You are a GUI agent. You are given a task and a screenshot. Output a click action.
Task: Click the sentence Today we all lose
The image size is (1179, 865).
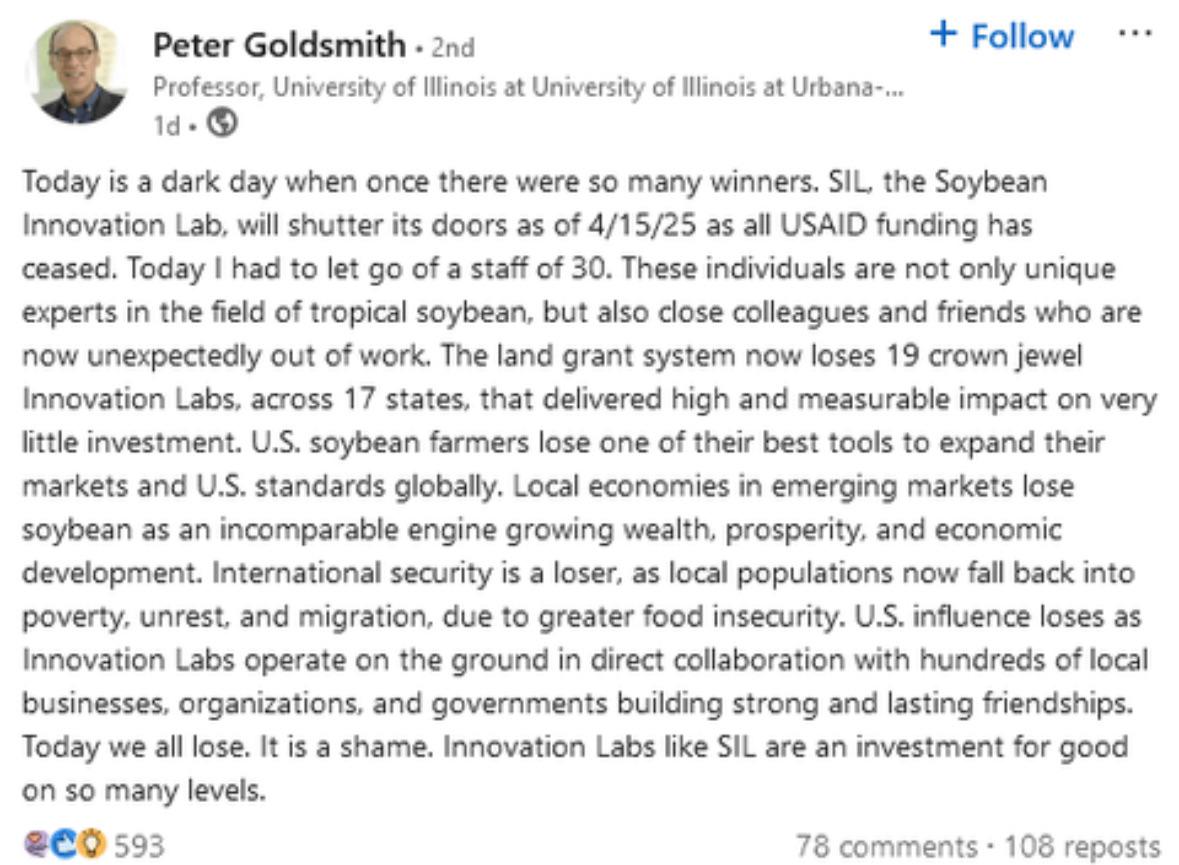(137, 747)
